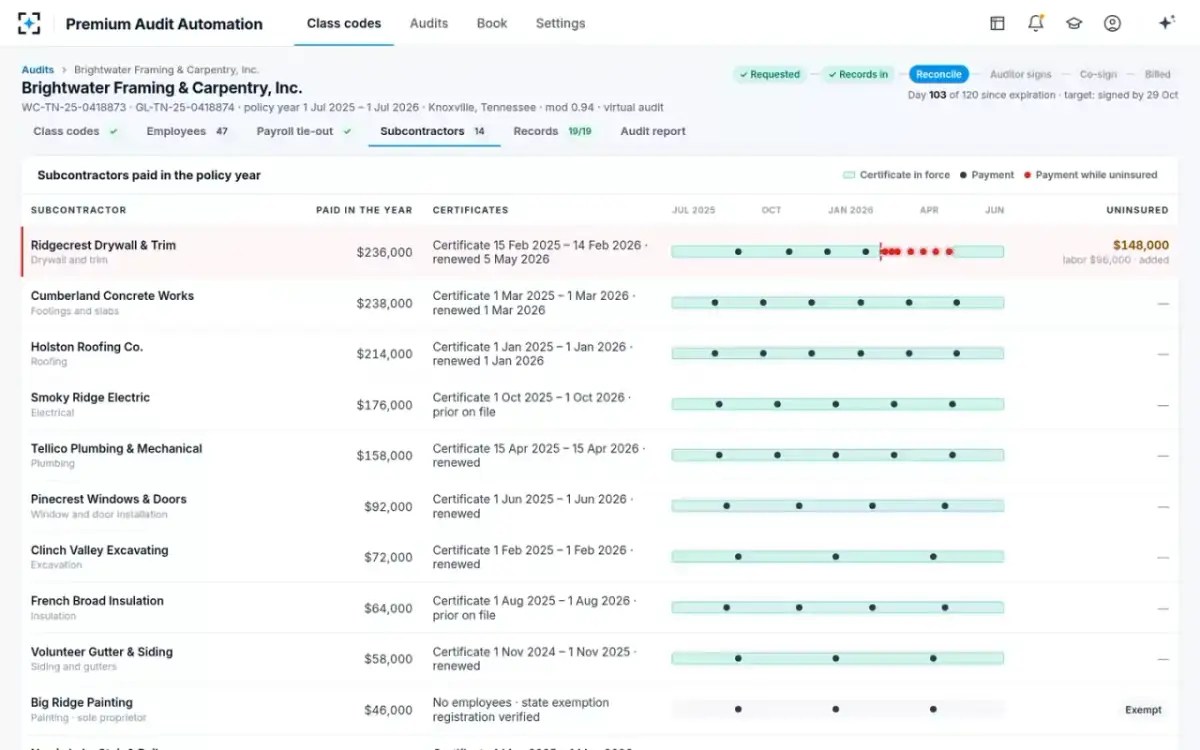Screen dimensions: 1200x750
Task: Select the Subcontractors 14 tab
Action: tap(433, 131)
